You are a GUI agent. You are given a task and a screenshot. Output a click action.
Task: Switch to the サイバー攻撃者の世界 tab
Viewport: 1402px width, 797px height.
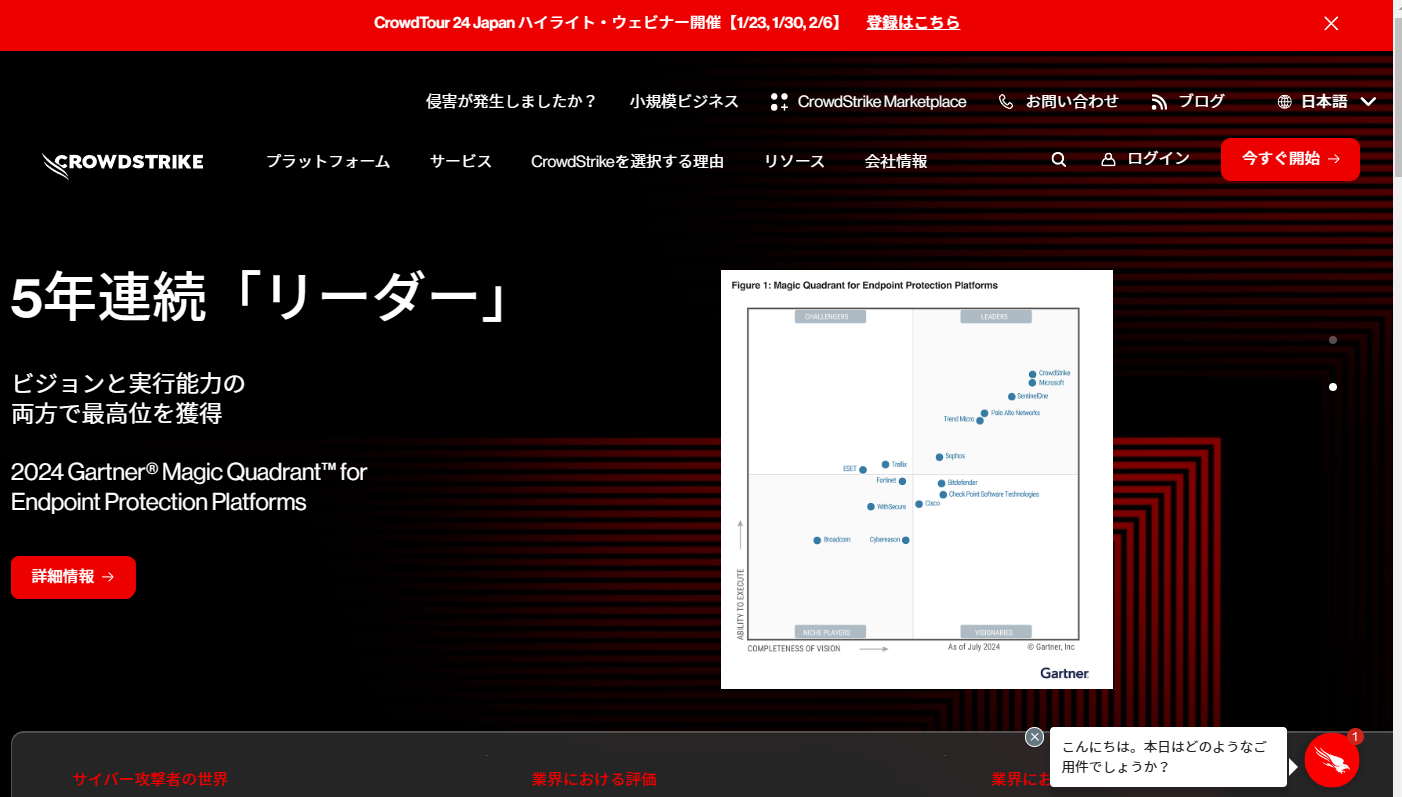150,779
